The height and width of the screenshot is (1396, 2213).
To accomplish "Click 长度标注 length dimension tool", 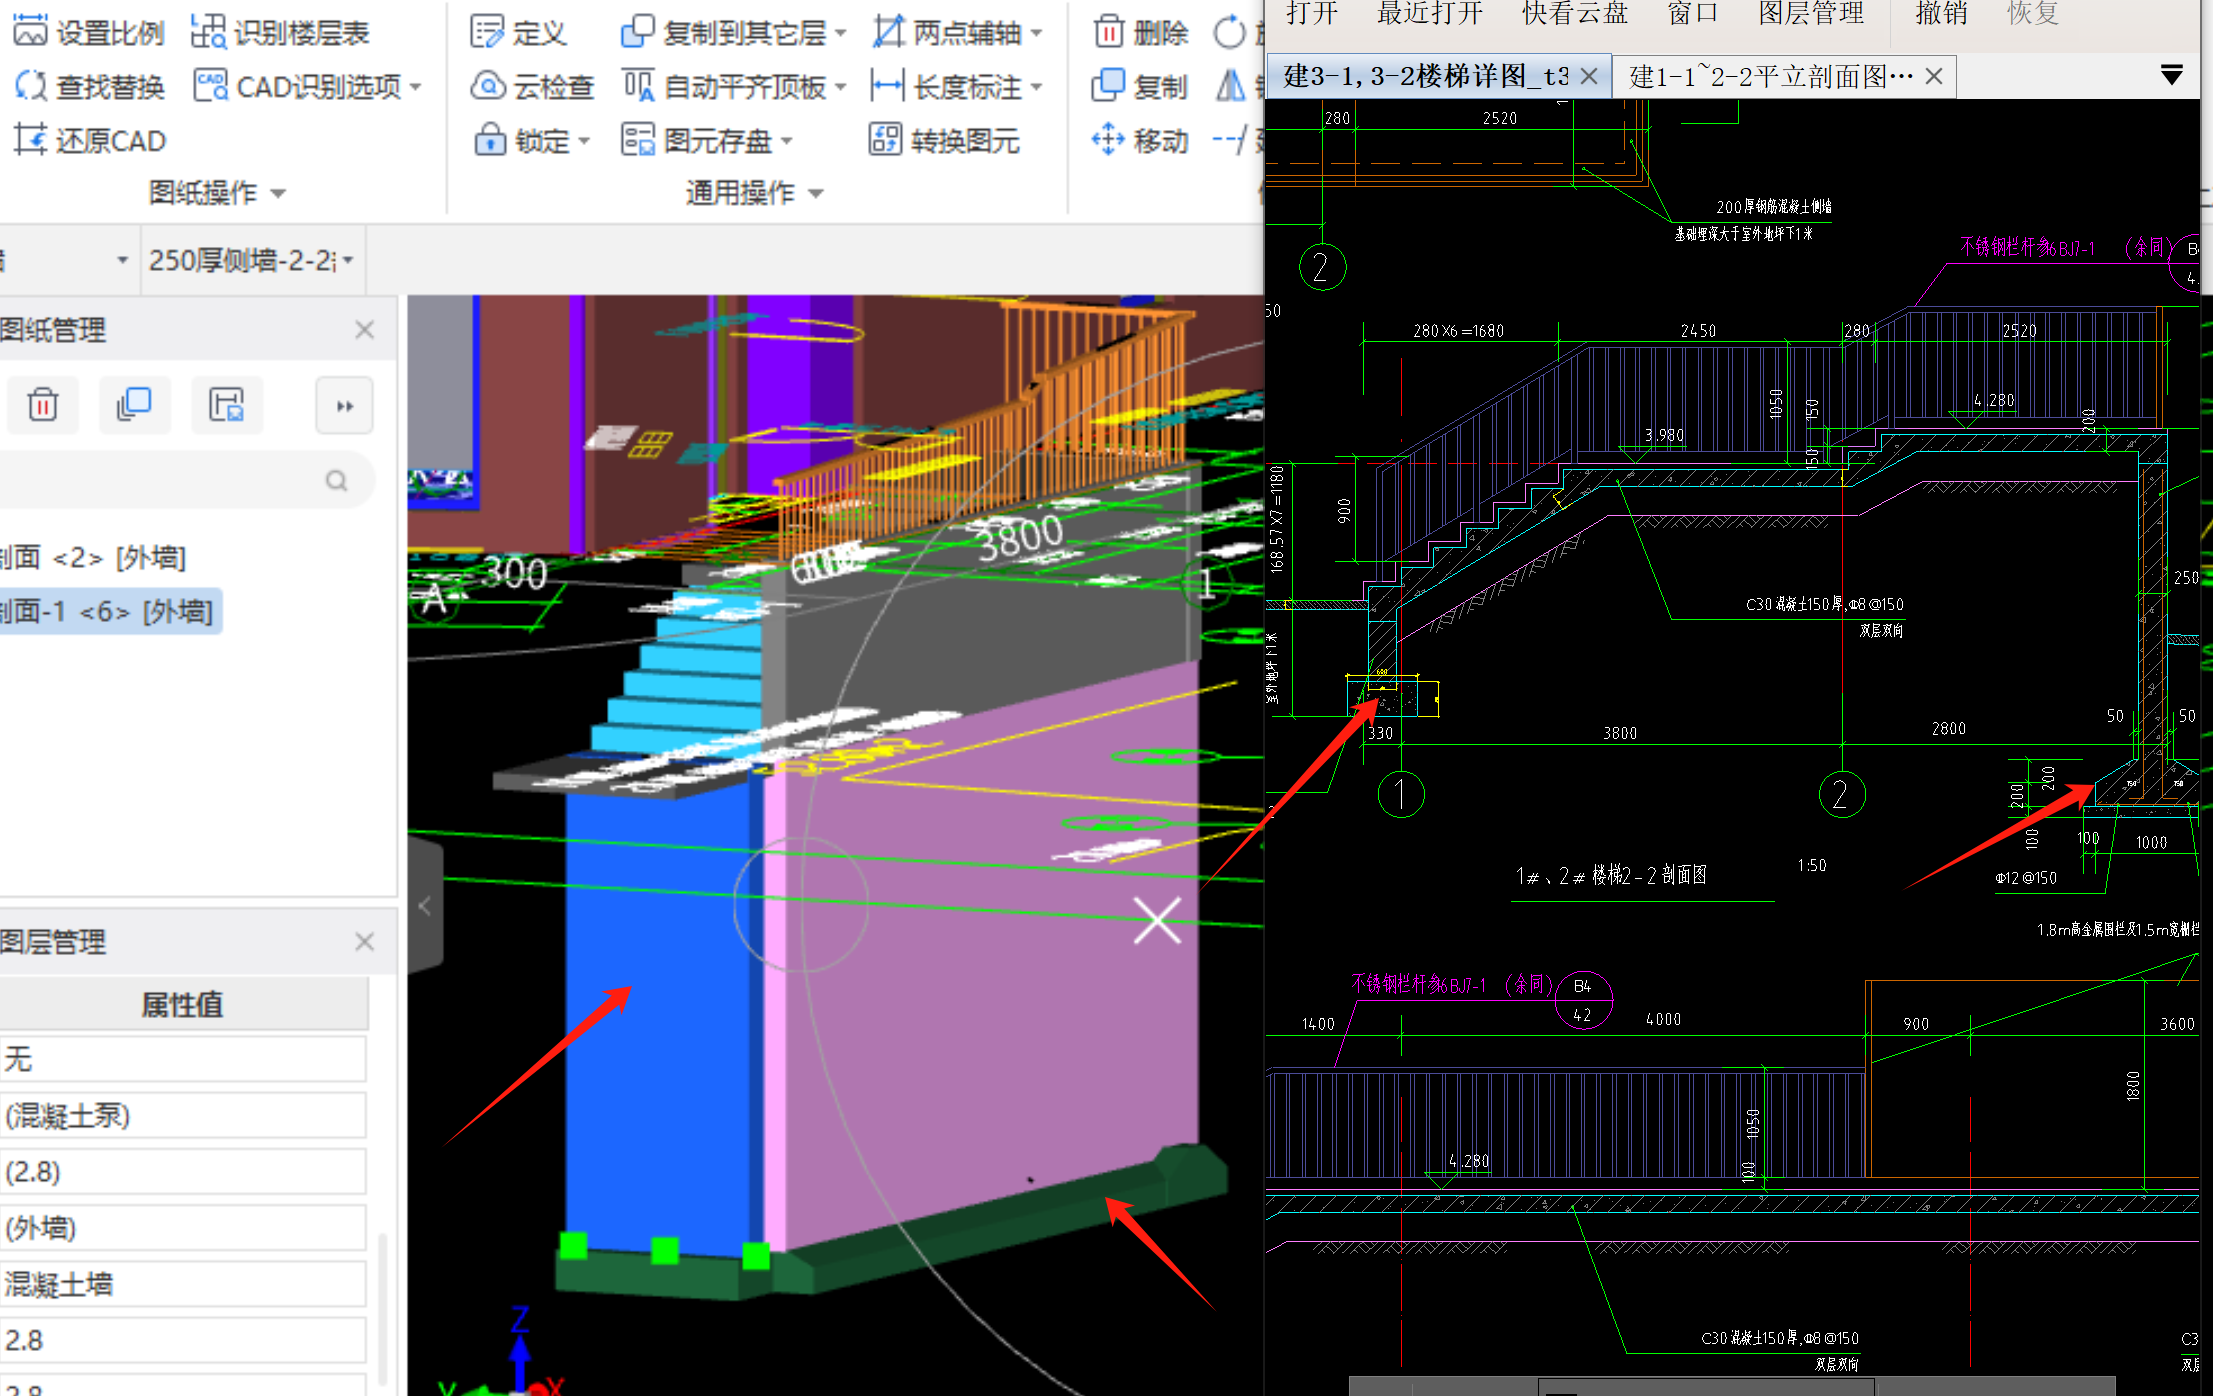I will pos(947,87).
